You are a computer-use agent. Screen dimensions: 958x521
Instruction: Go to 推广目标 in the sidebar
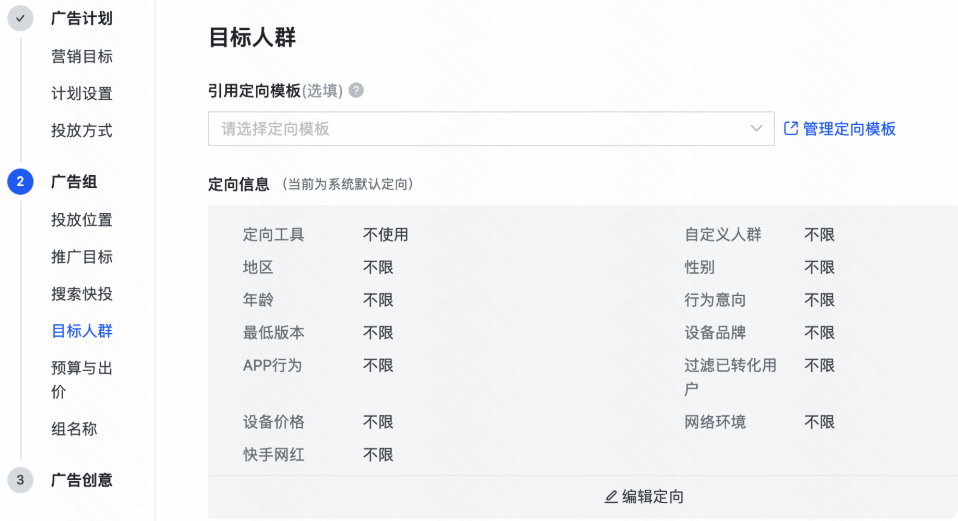82,257
